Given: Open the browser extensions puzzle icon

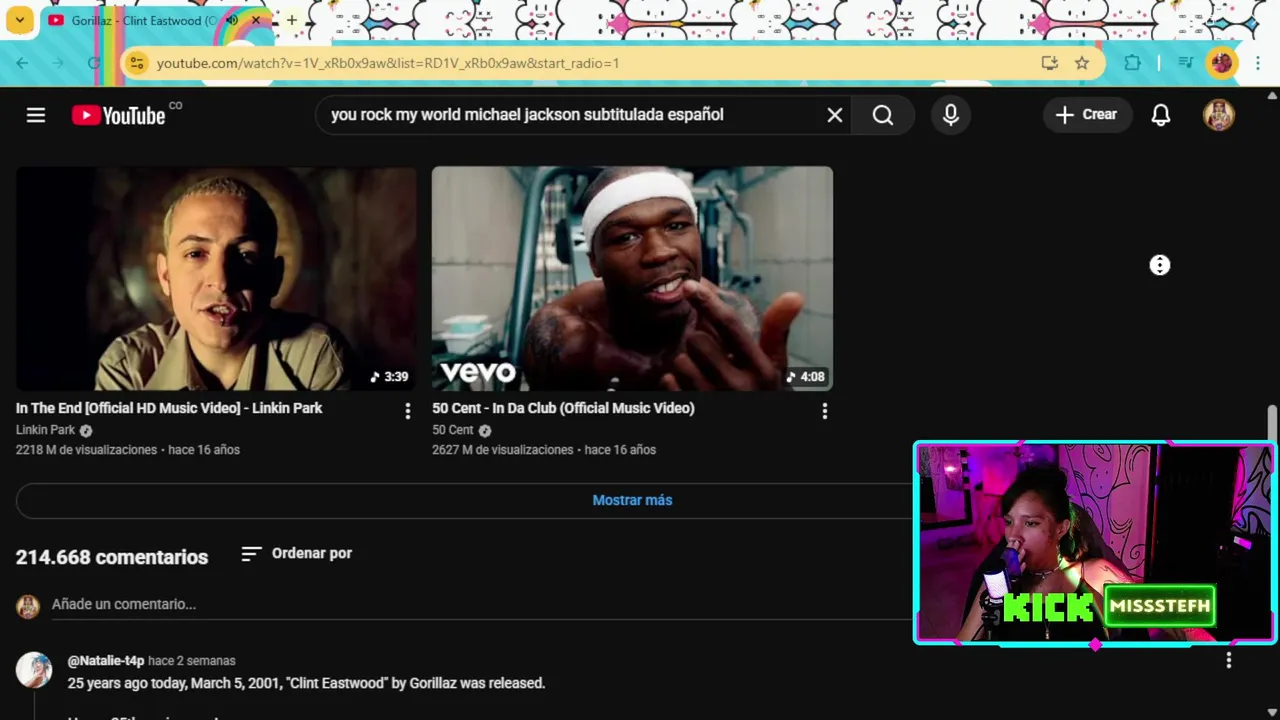Looking at the screenshot, I should click(1132, 63).
